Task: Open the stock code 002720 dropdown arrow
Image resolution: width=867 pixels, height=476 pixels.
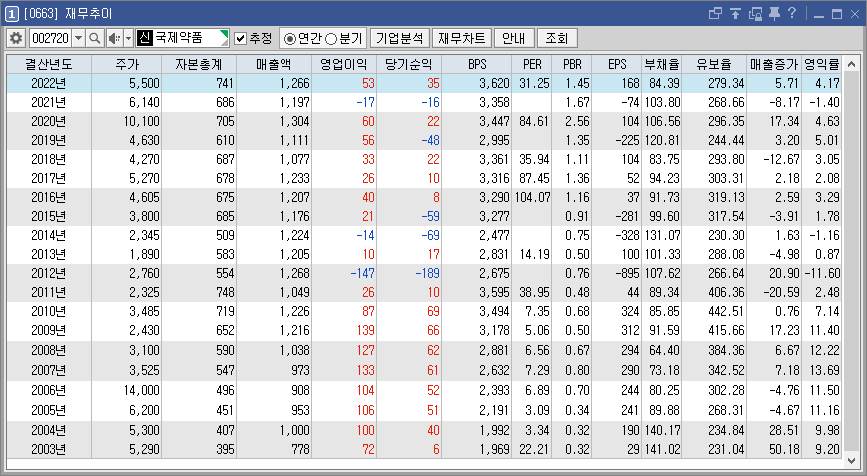Action: click(x=79, y=38)
